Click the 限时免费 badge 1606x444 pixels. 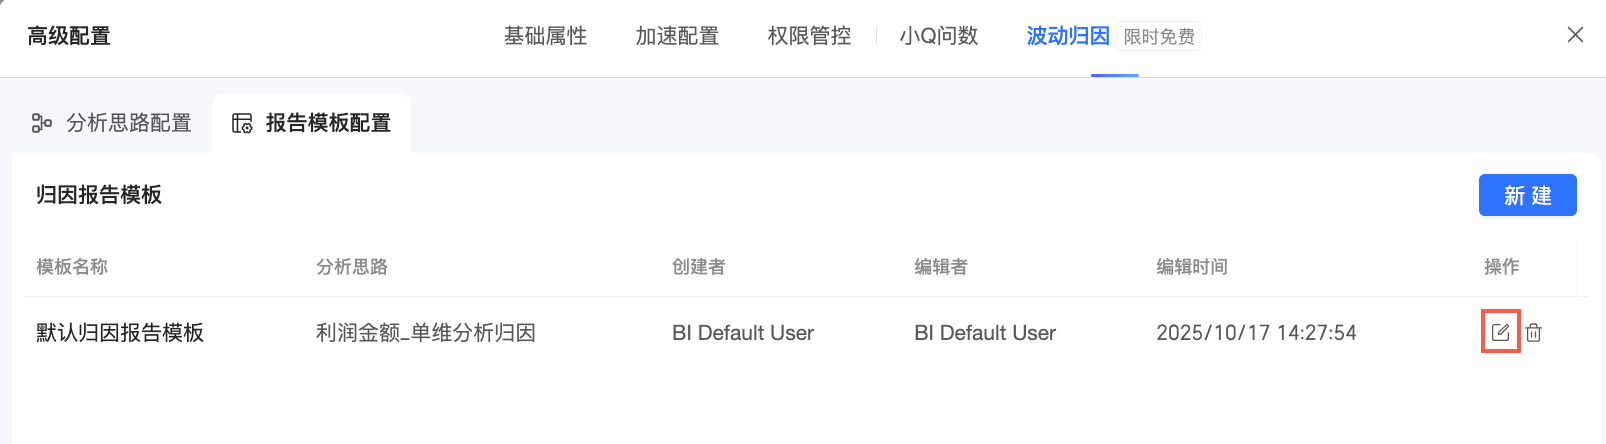pos(1159,37)
